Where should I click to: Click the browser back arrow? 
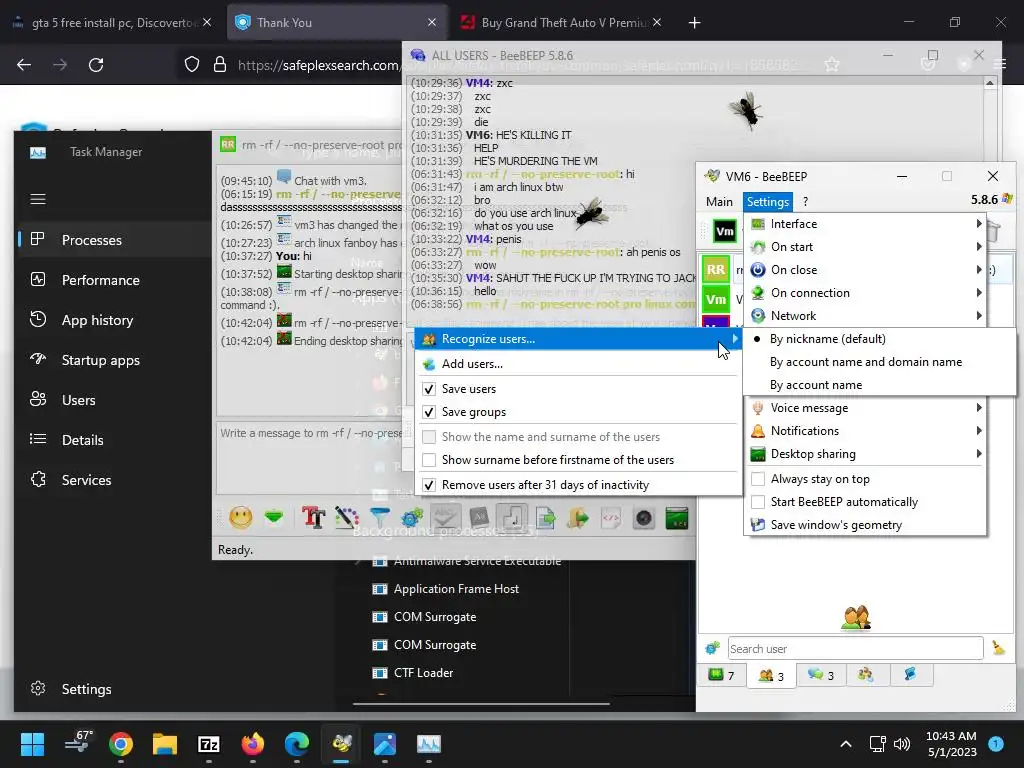pos(24,65)
